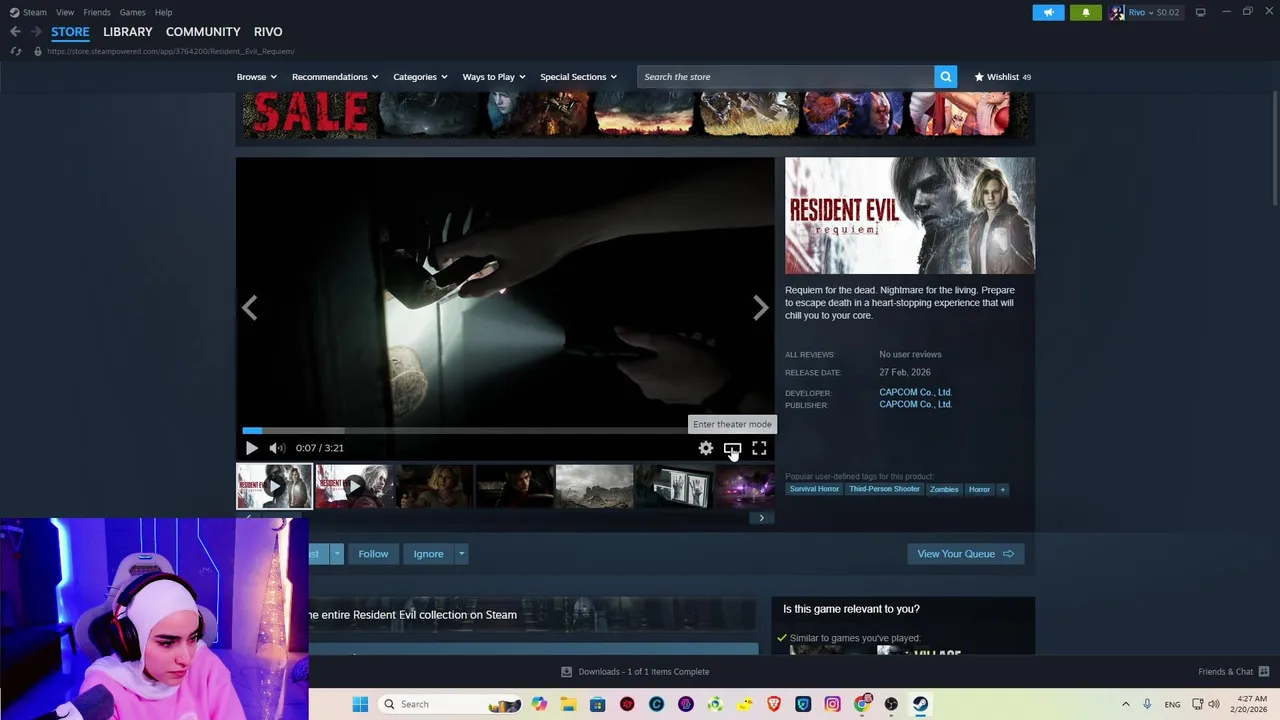This screenshot has width=1280, height=720.
Task: Select the Third-Person Shooter tag
Action: 884,489
